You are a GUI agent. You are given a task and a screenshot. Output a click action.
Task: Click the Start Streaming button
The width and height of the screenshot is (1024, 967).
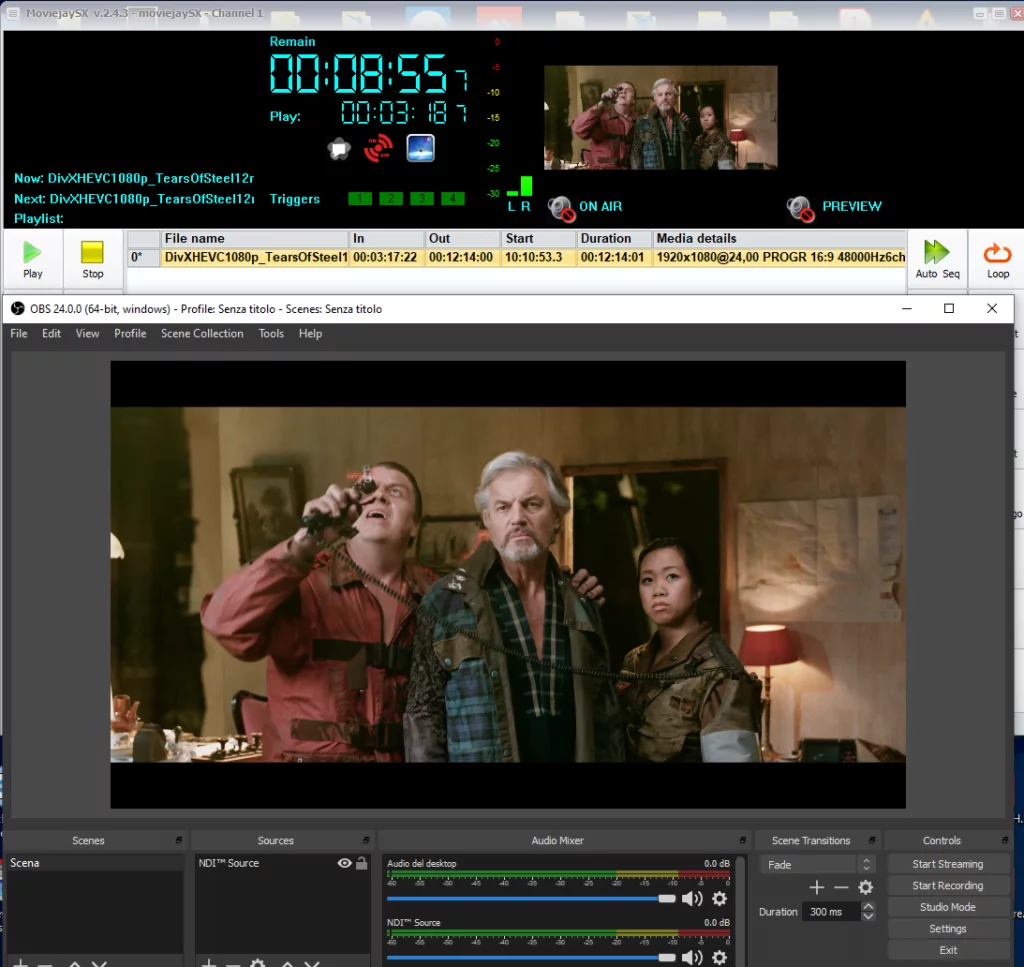pos(947,864)
